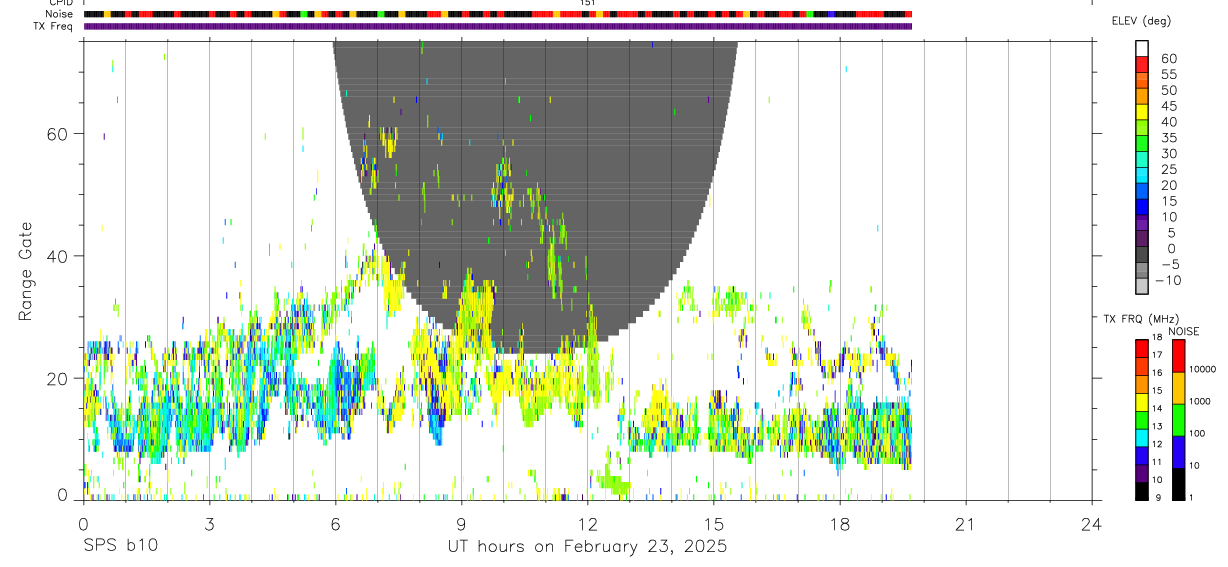Click the 'ELEV (deg)' legend title
1228x567 pixels.
[1141, 21]
